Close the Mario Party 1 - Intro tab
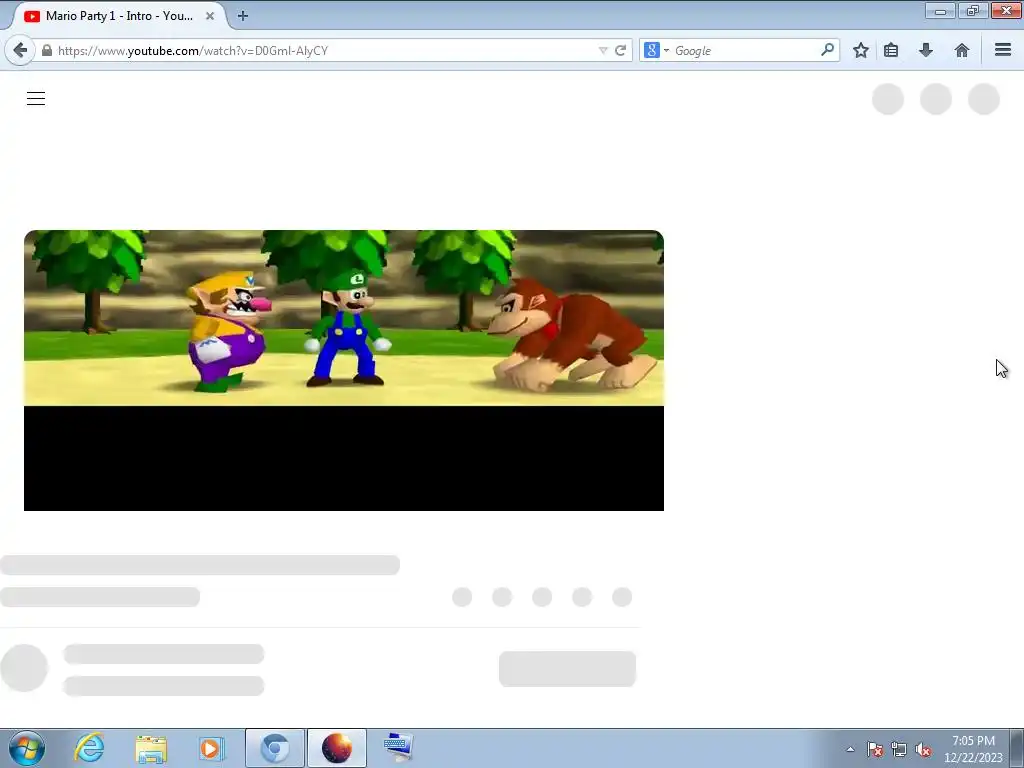Viewport: 1024px width, 768px height. click(x=210, y=16)
